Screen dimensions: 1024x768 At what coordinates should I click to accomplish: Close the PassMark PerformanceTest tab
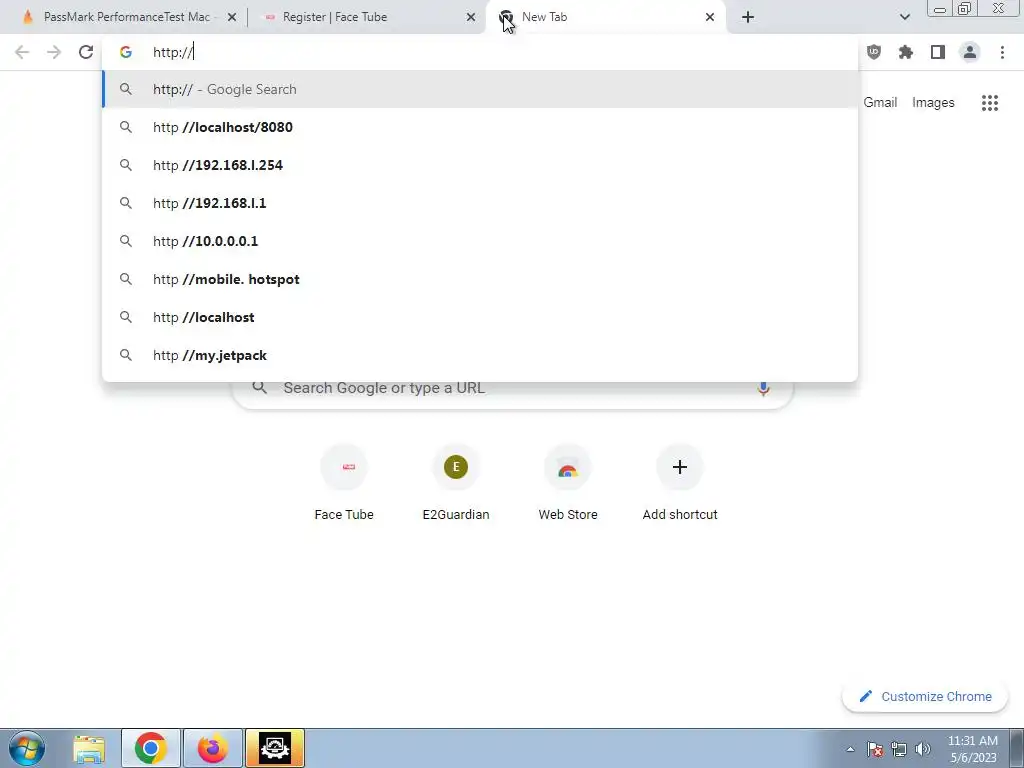(x=232, y=17)
